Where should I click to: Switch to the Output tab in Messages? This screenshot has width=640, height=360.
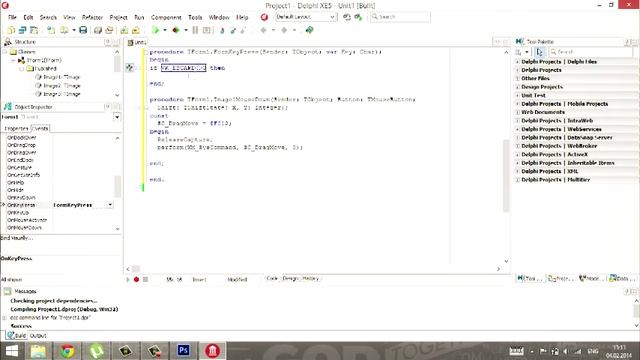38,336
